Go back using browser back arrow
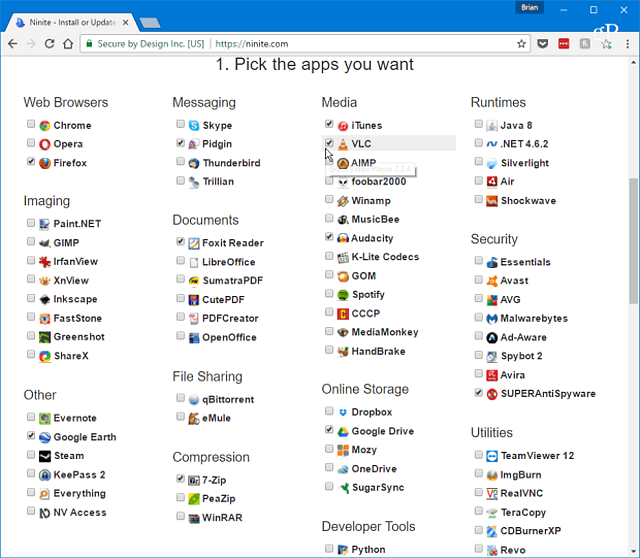Image resolution: width=640 pixels, height=558 pixels. [13, 44]
